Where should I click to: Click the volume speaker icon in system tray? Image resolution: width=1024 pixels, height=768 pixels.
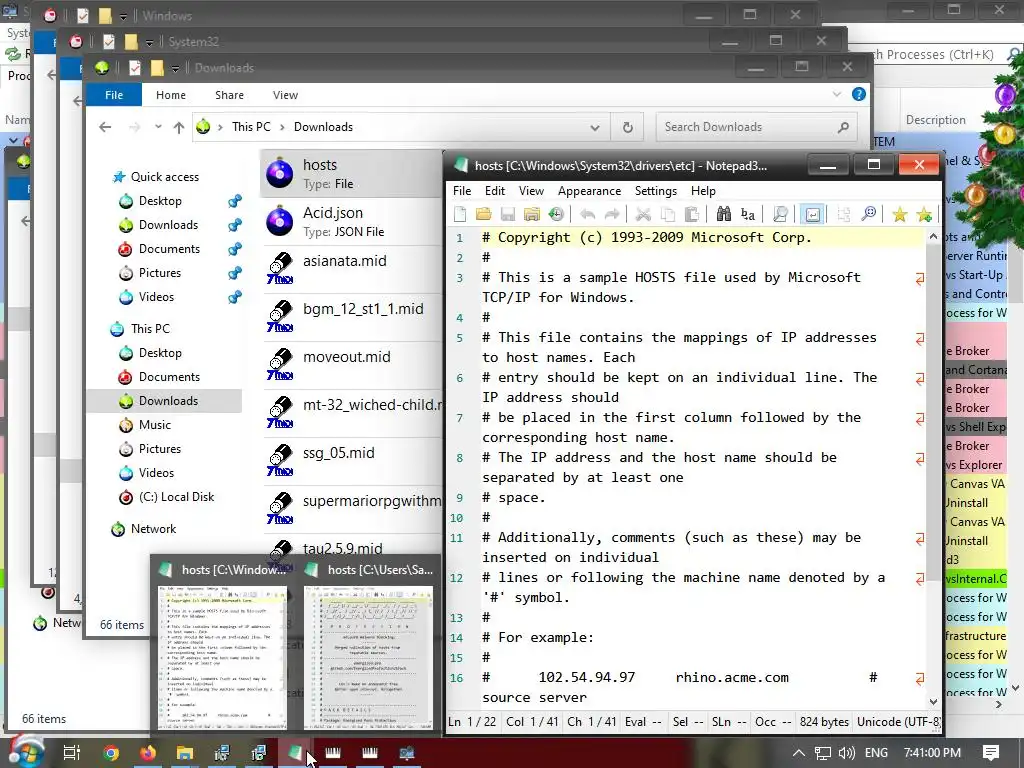[846, 753]
